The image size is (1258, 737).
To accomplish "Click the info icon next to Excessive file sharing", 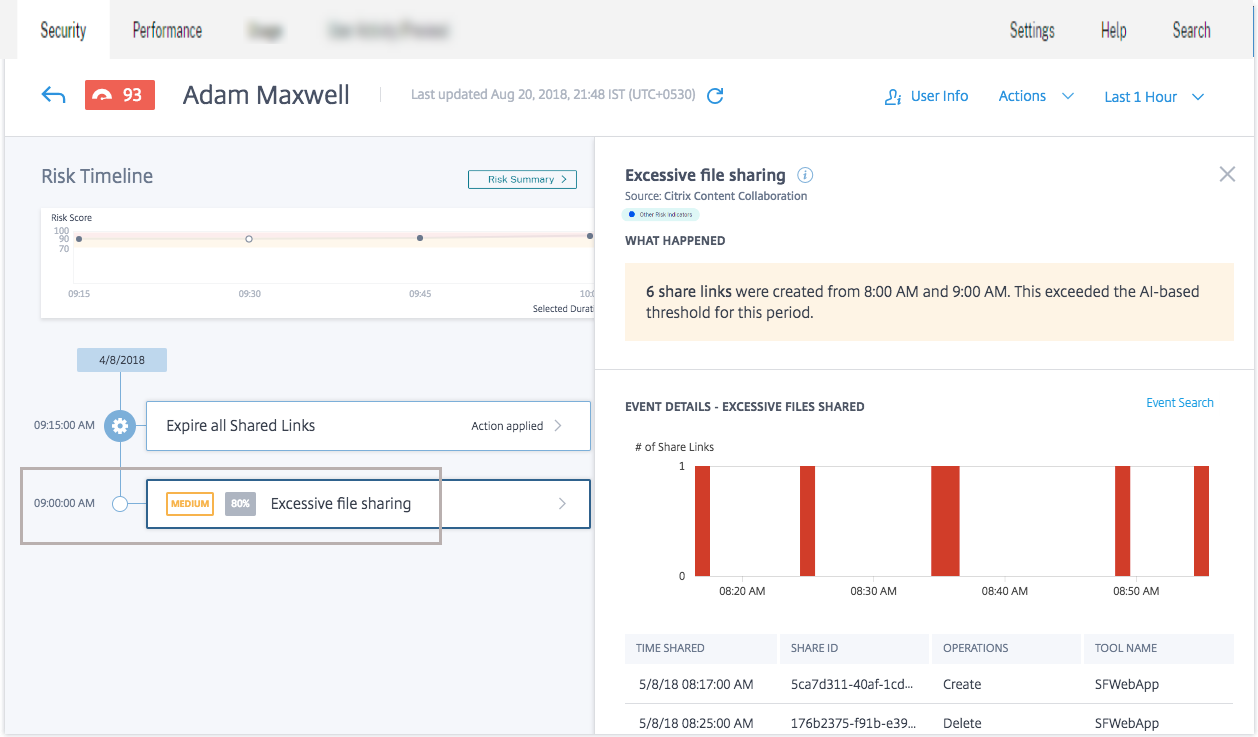I will (806, 175).
